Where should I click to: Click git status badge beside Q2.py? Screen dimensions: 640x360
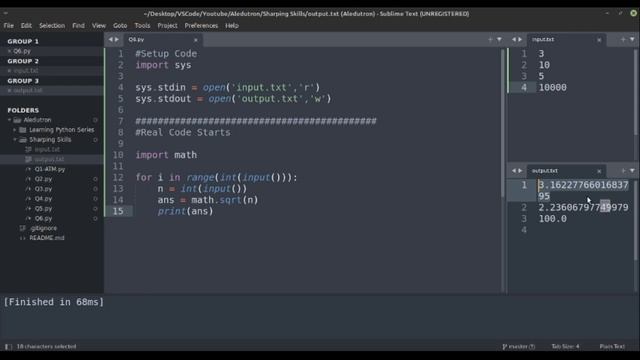click(95, 179)
